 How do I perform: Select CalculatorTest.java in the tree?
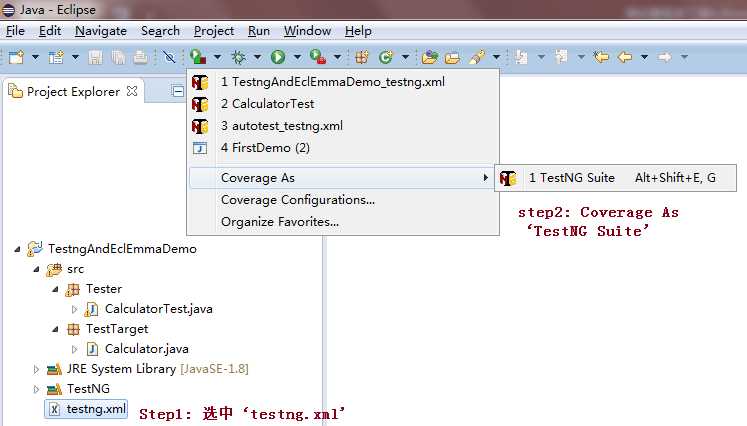click(x=148, y=309)
